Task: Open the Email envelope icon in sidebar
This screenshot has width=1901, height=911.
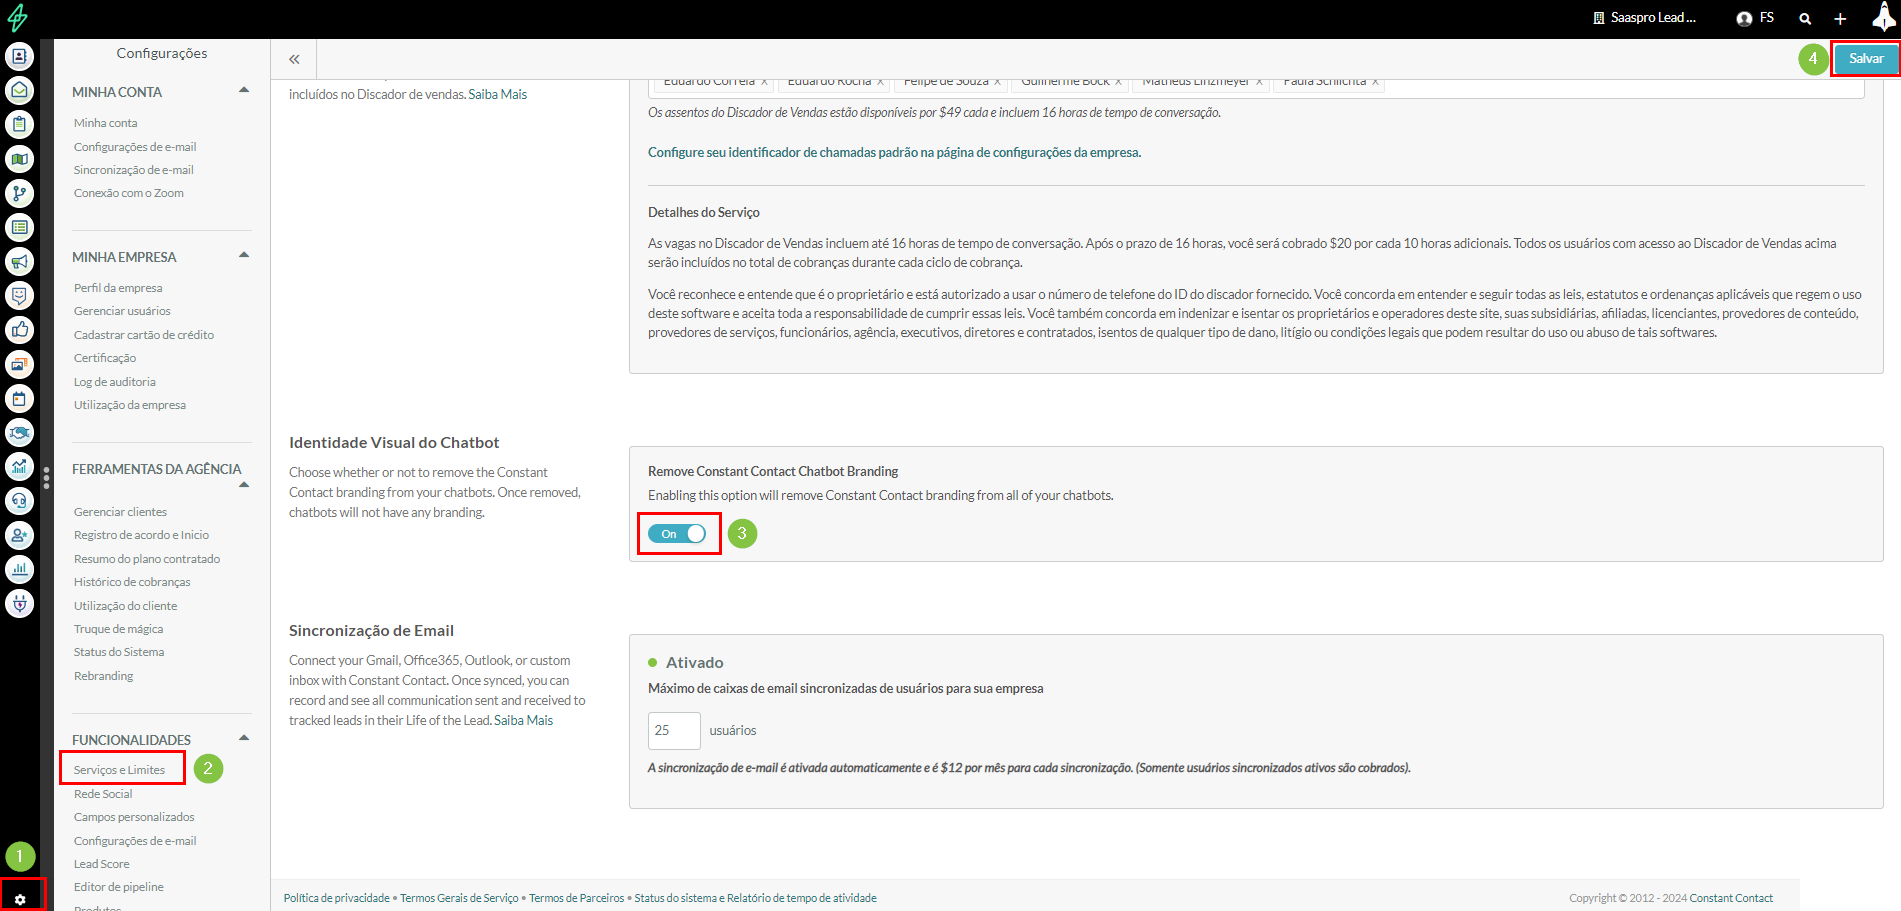Action: click(19, 90)
